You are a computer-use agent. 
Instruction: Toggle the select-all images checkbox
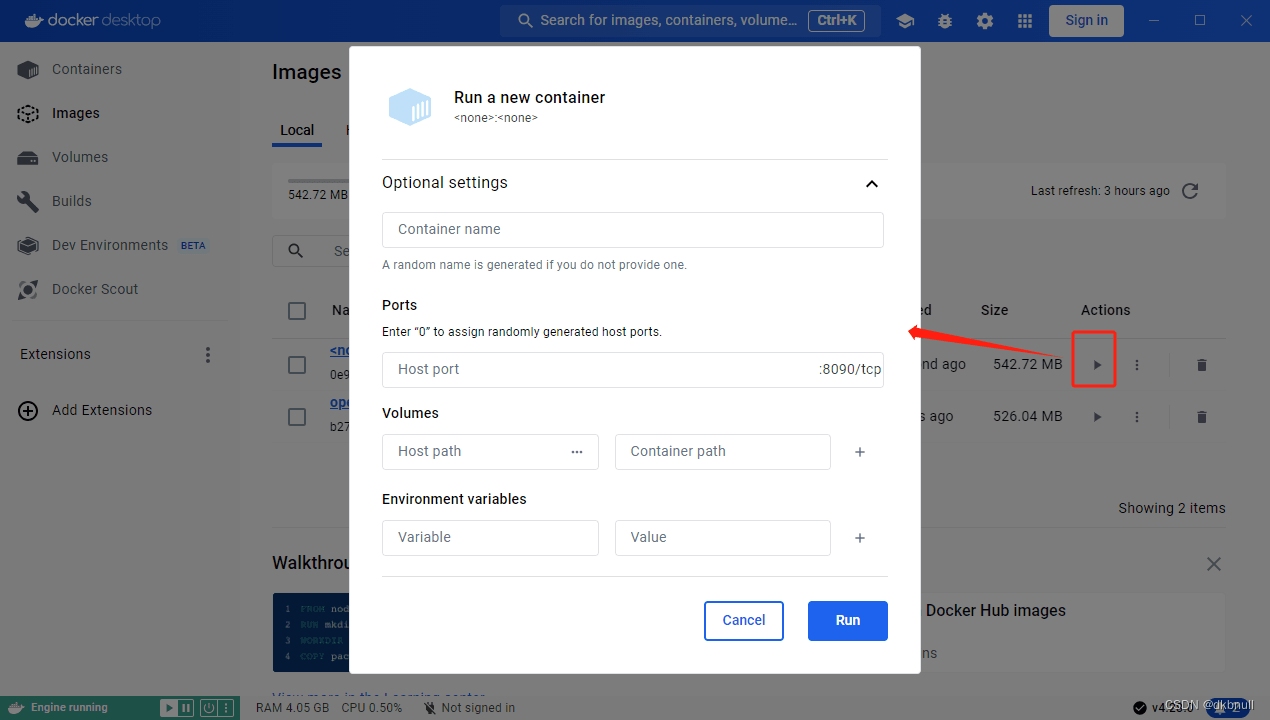pos(297,311)
